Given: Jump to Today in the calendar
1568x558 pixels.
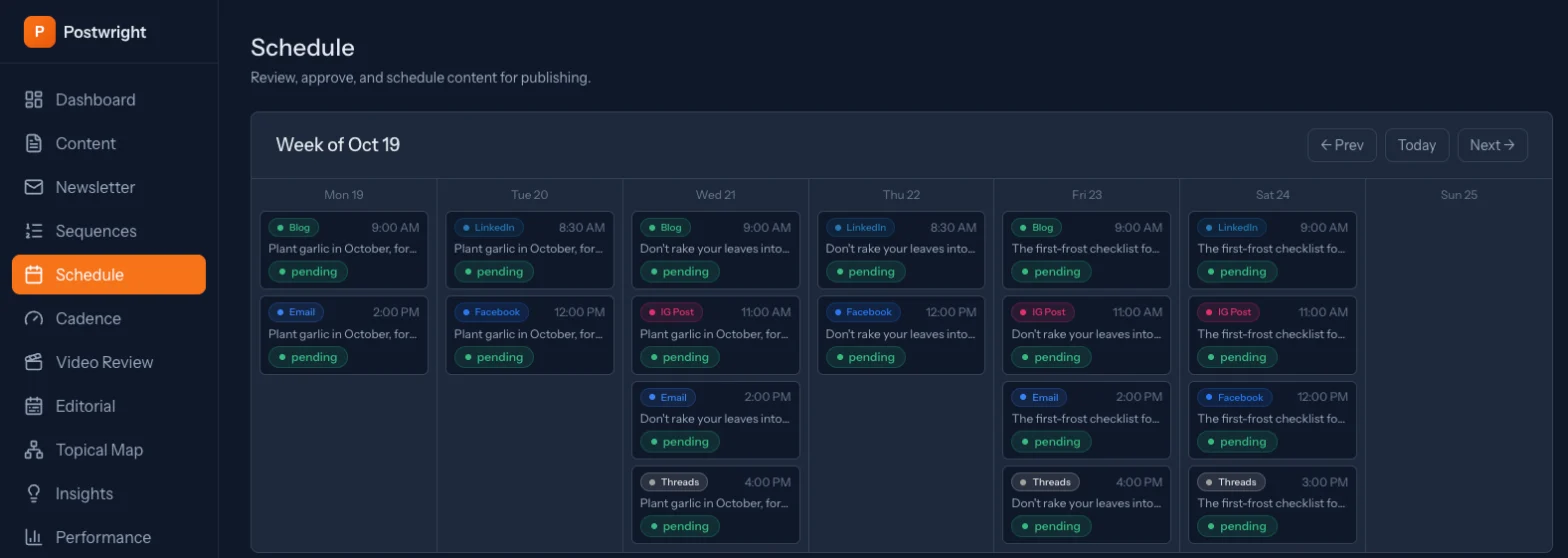Looking at the screenshot, I should (1417, 145).
